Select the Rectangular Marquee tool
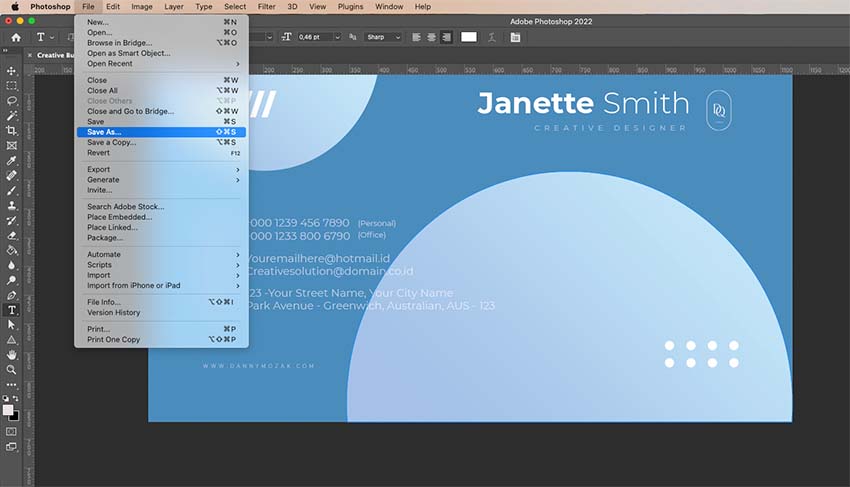 tap(11, 86)
